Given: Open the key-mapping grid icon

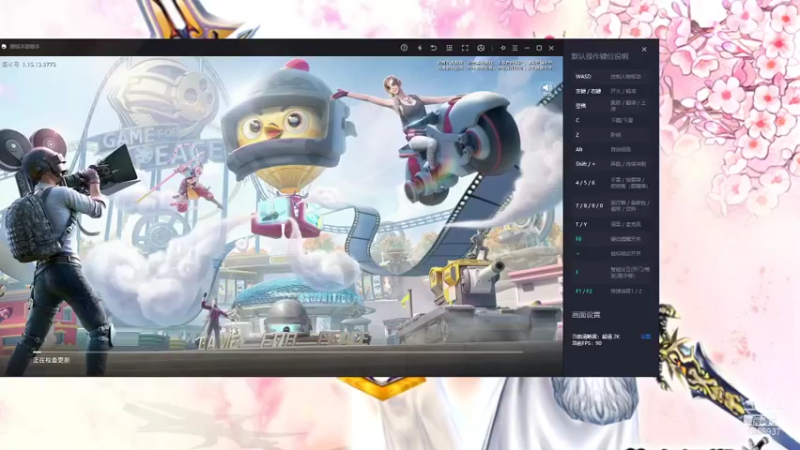Looking at the screenshot, I should point(449,47).
